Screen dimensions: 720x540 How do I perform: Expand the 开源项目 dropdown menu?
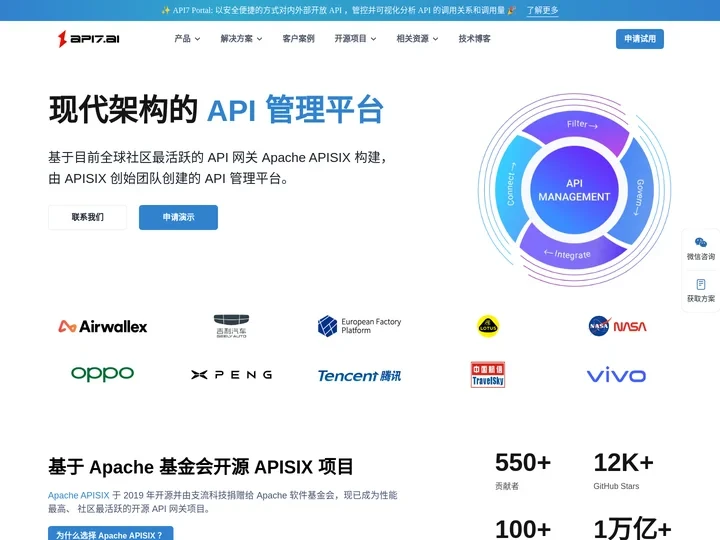point(355,39)
